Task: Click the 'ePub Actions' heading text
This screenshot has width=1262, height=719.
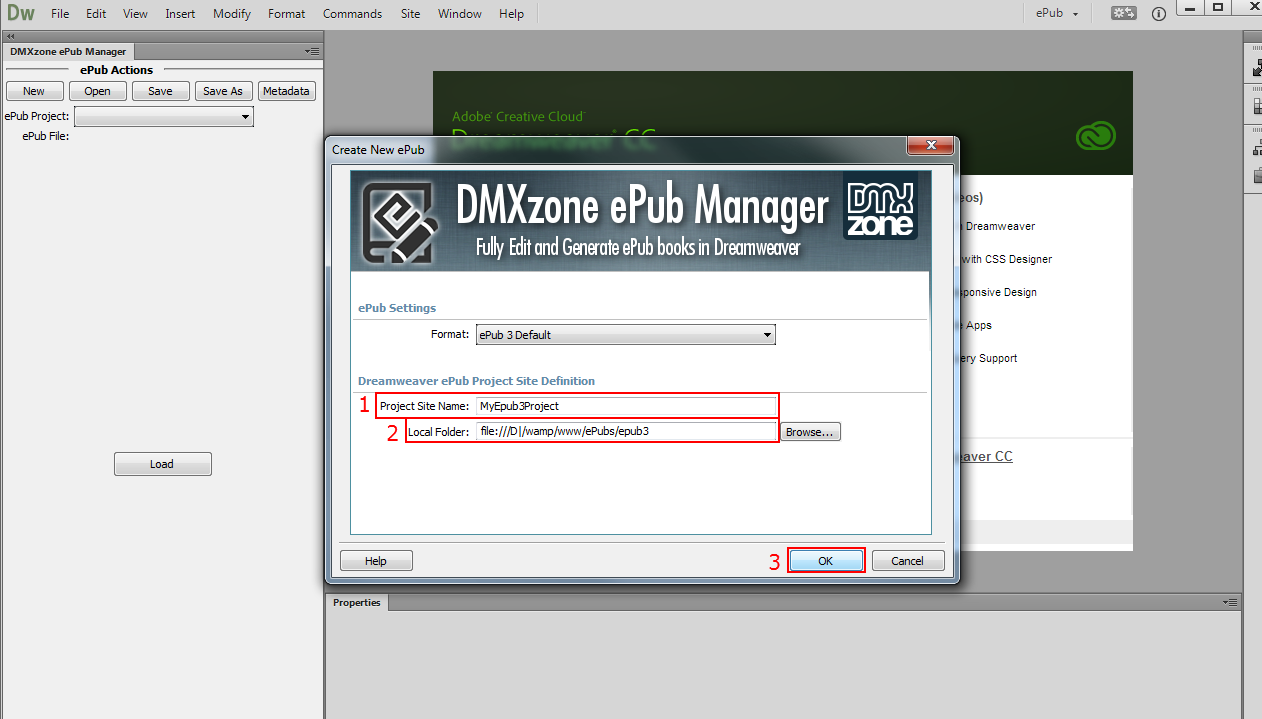Action: coord(117,70)
